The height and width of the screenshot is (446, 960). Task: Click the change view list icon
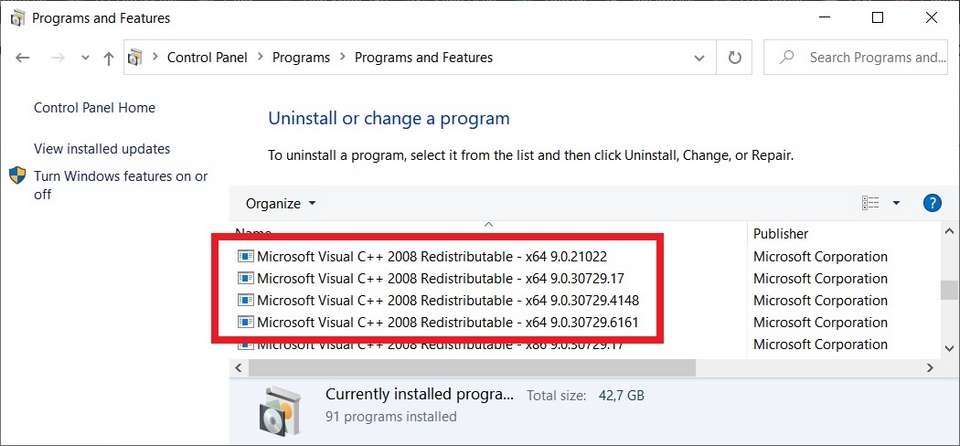pos(871,203)
